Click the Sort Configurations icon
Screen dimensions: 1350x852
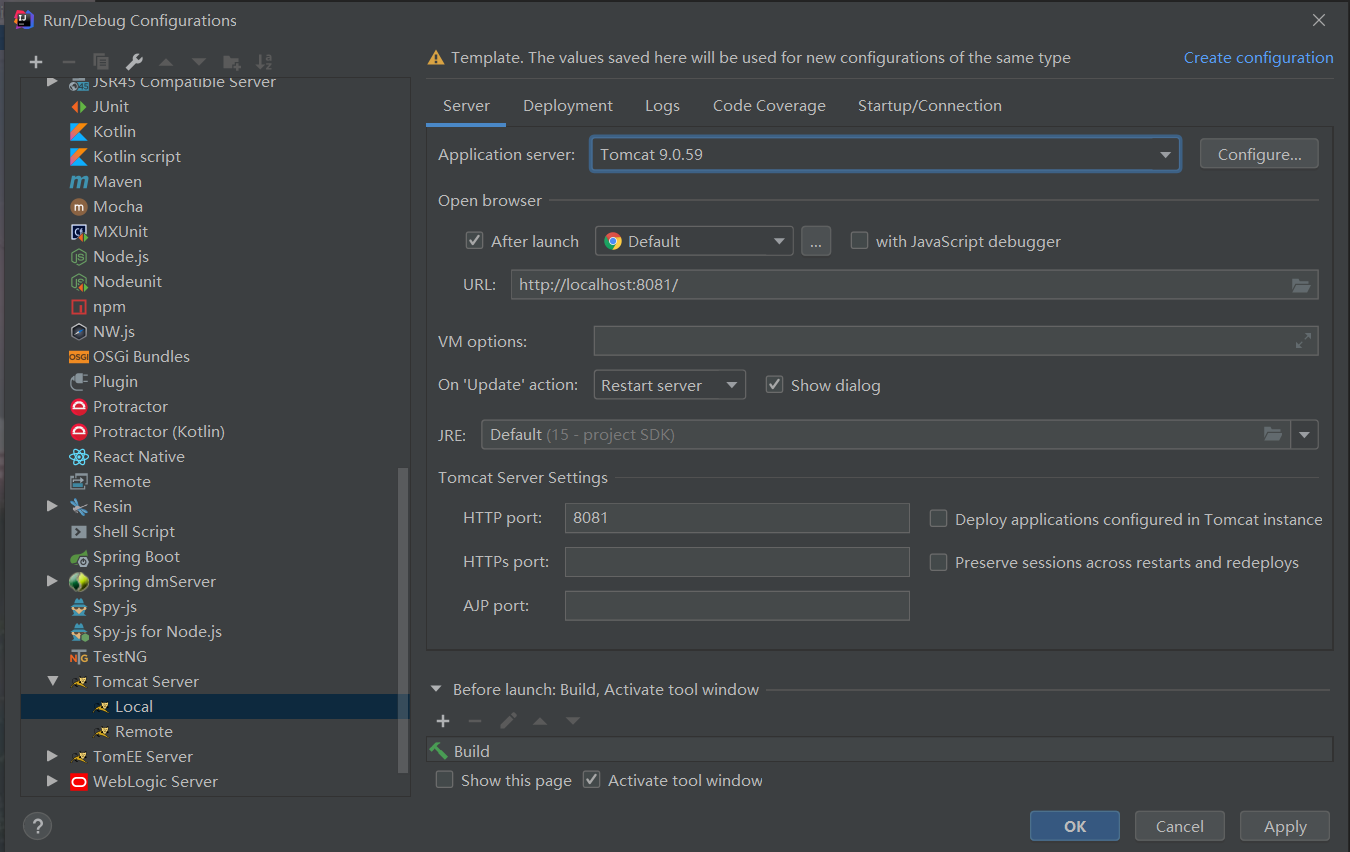tap(264, 62)
